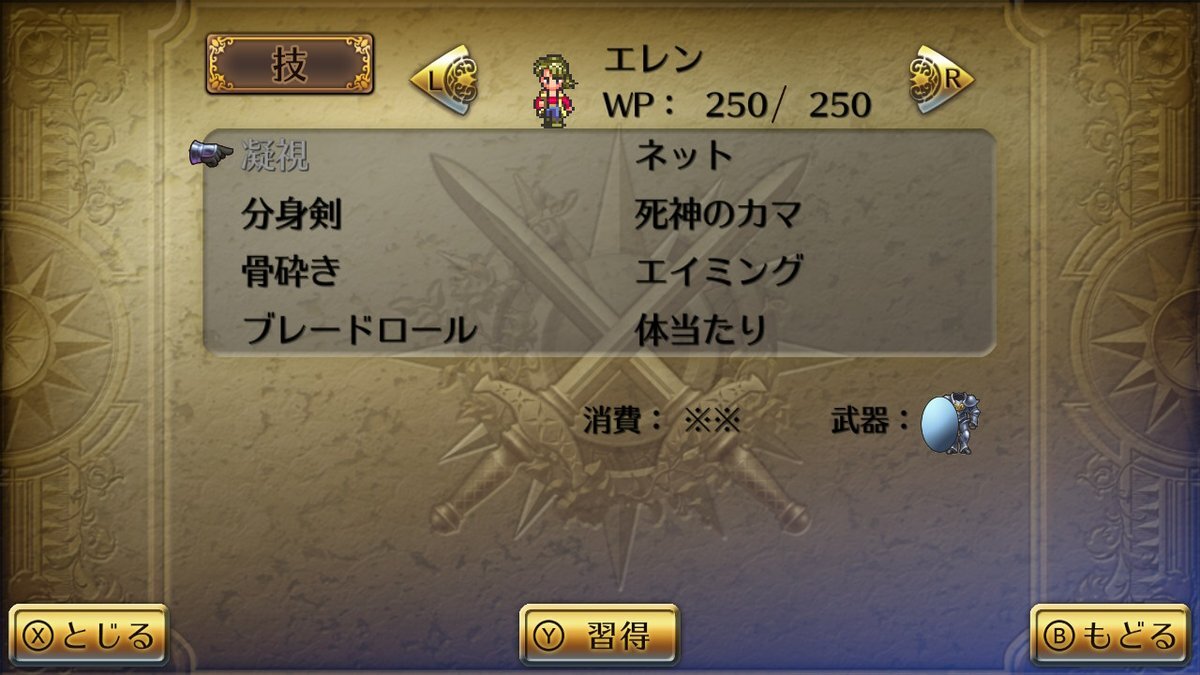Close the menu with とじる
Image resolution: width=1200 pixels, height=675 pixels.
pos(89,636)
